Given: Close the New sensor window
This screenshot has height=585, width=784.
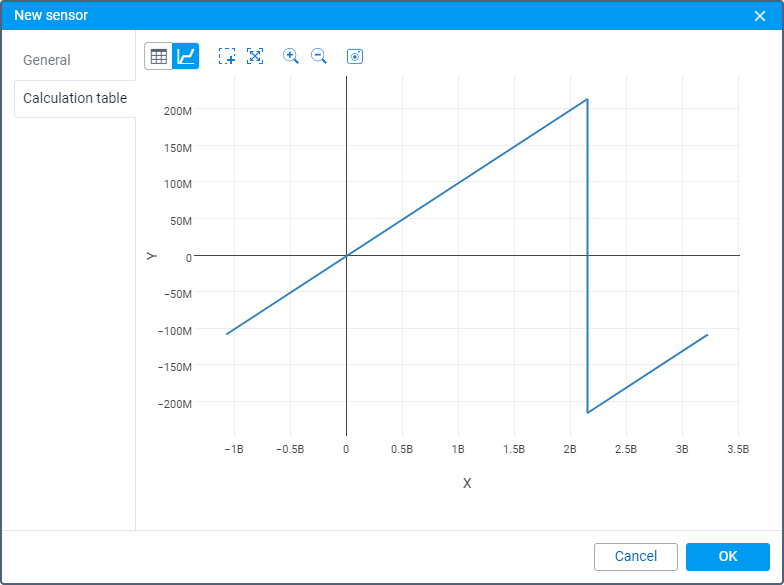Looking at the screenshot, I should (x=760, y=16).
